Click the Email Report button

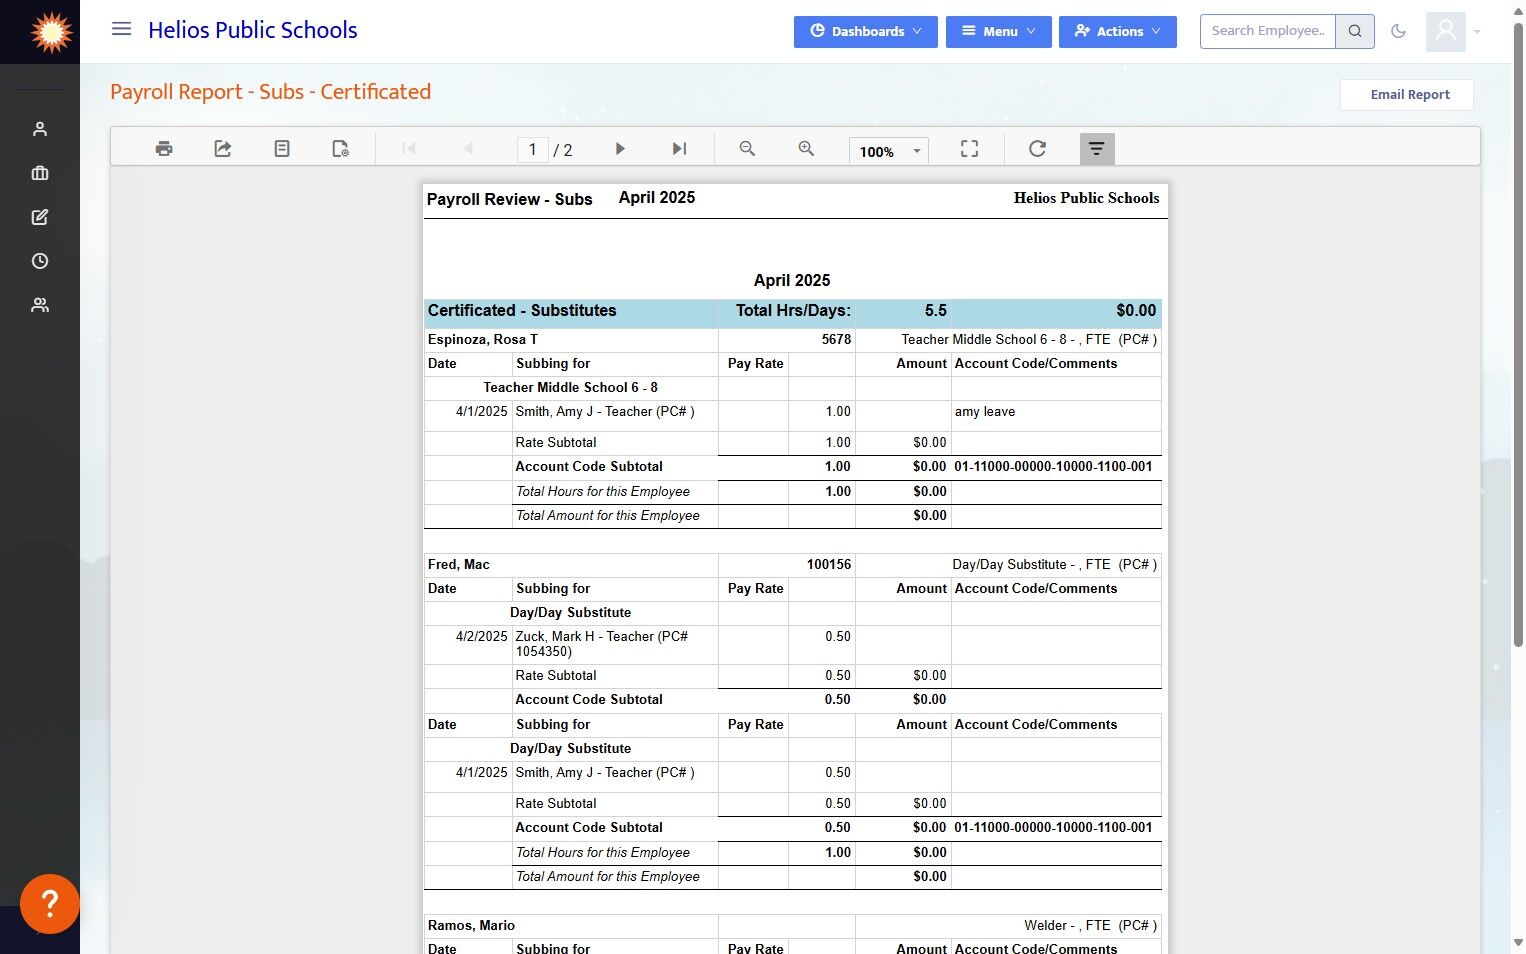tap(1409, 95)
